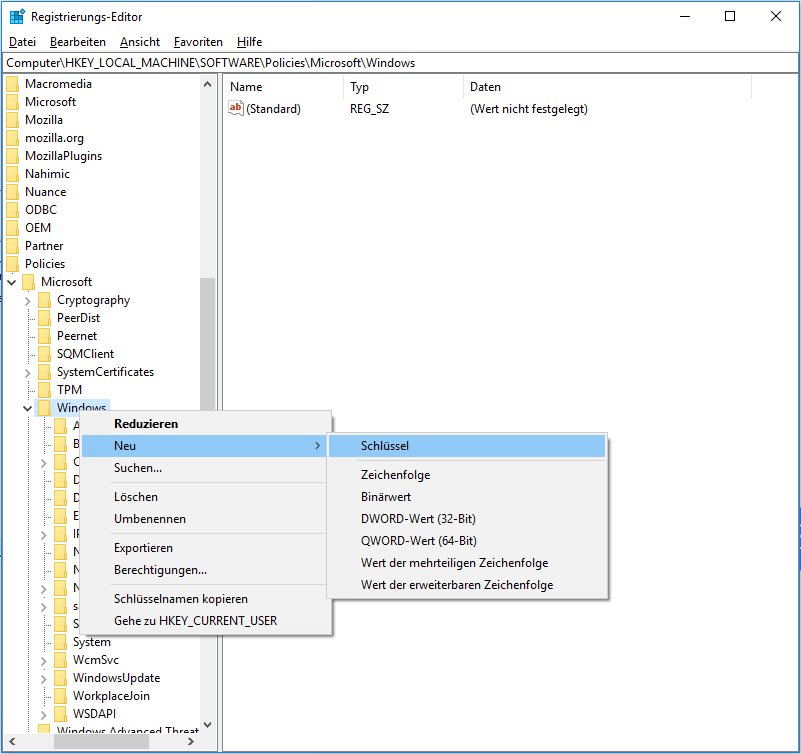Screen dimensions: 801x754
Task: Collapse the Windows key
Action: 28,408
